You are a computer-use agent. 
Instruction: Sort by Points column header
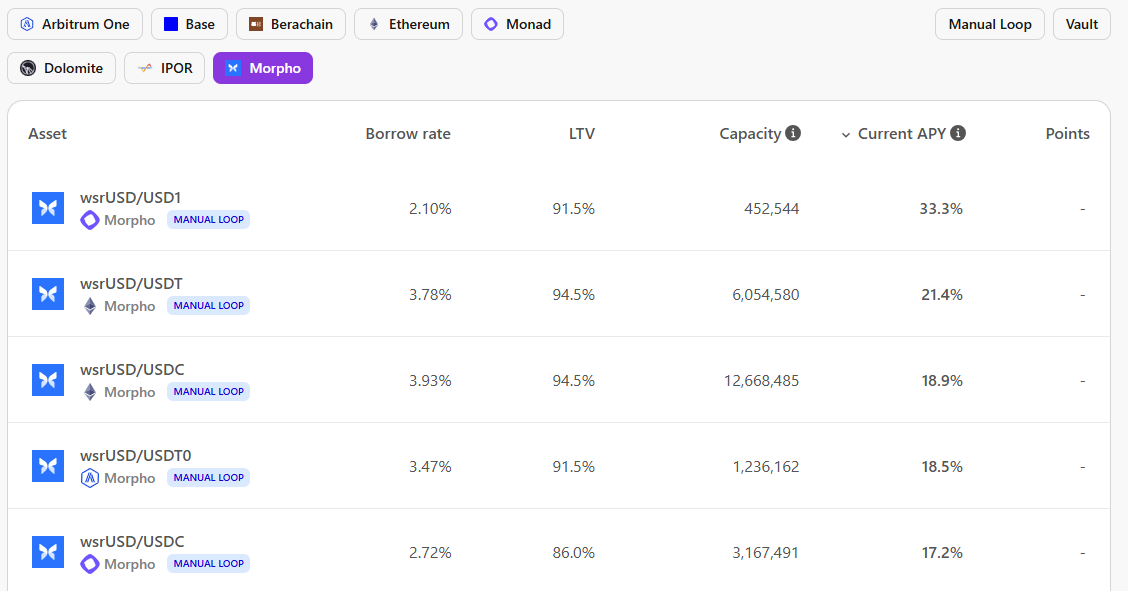tap(1068, 134)
